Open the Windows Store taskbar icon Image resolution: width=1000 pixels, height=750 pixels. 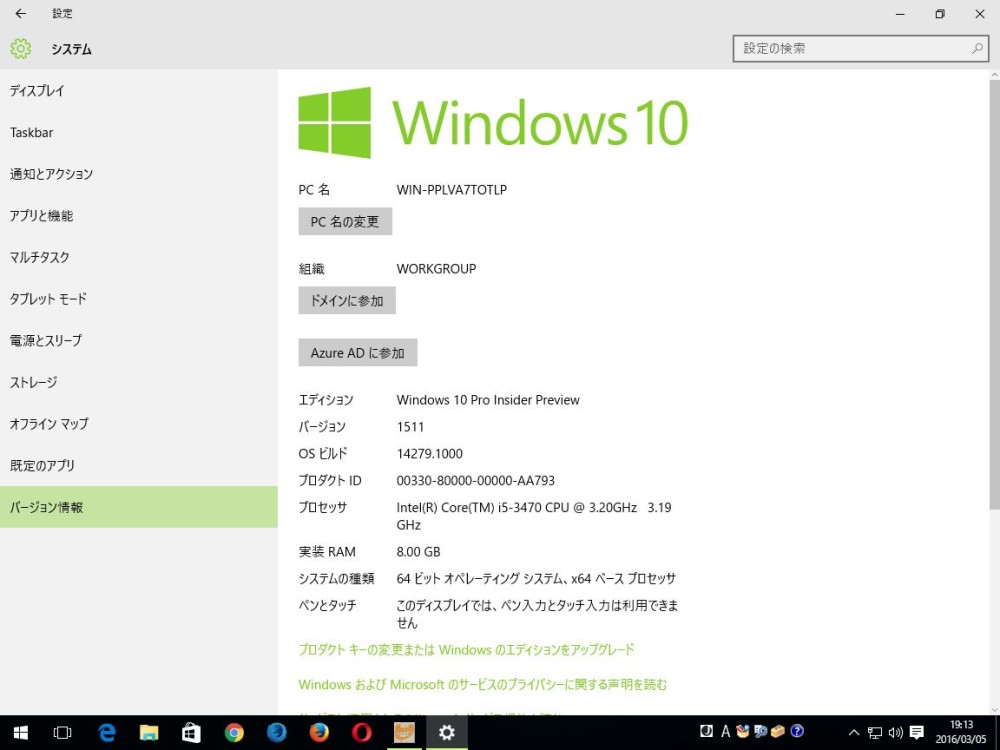191,733
